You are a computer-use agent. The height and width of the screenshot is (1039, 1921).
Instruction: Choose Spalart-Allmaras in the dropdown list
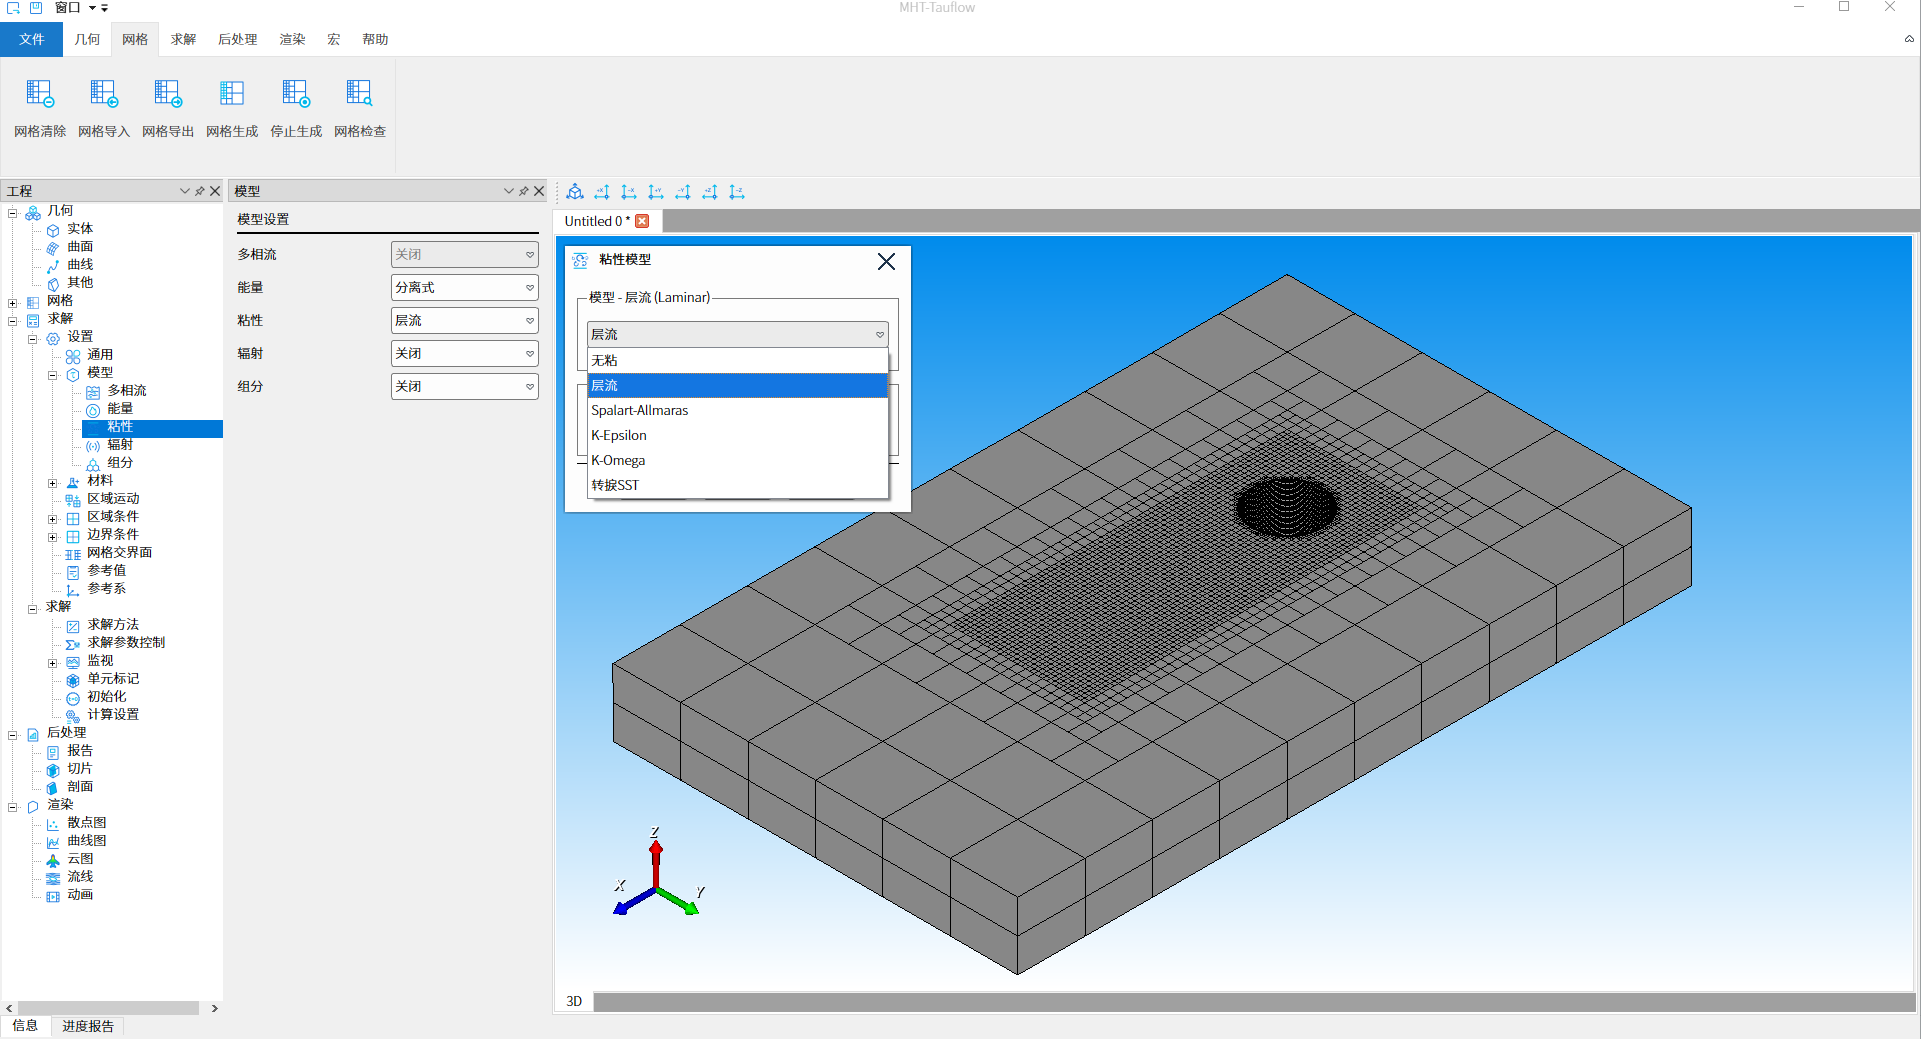click(640, 411)
